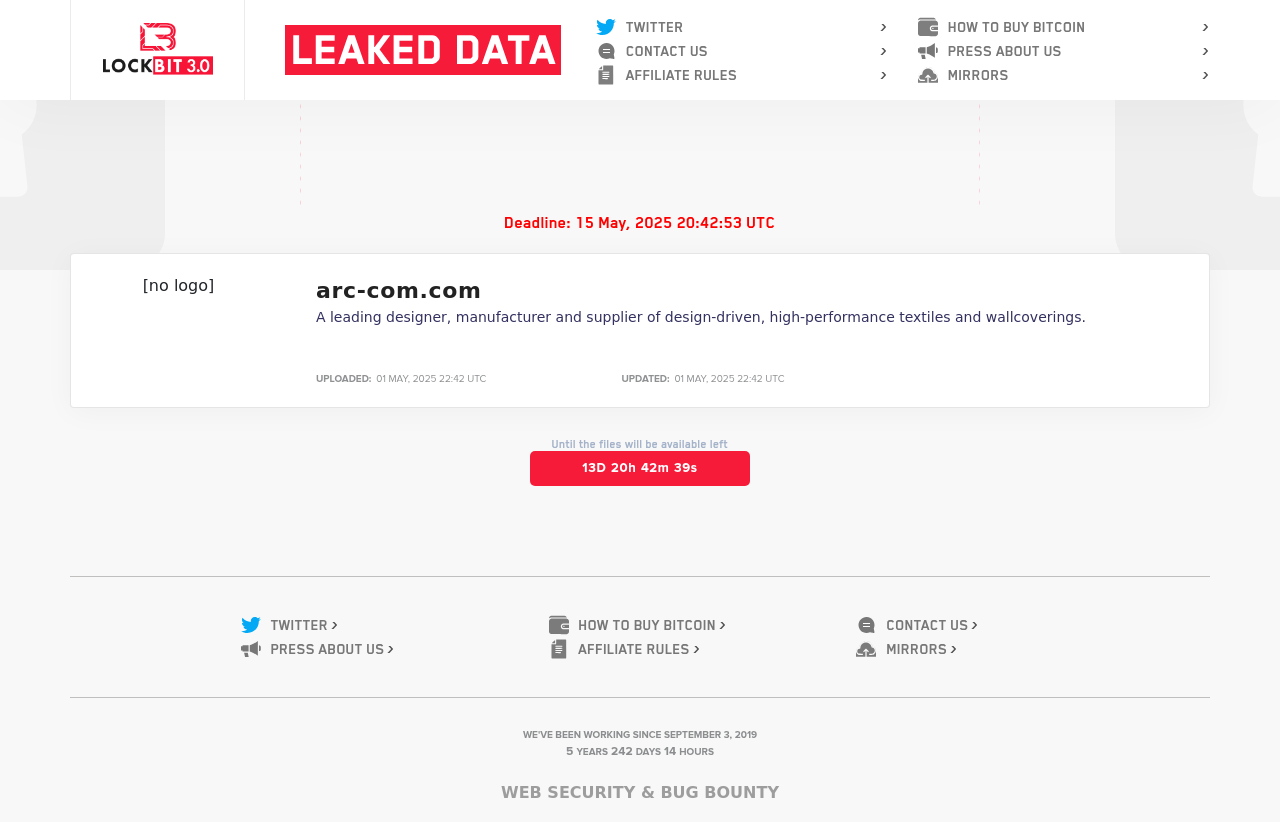Select the arc-com.com title heading

pos(398,290)
